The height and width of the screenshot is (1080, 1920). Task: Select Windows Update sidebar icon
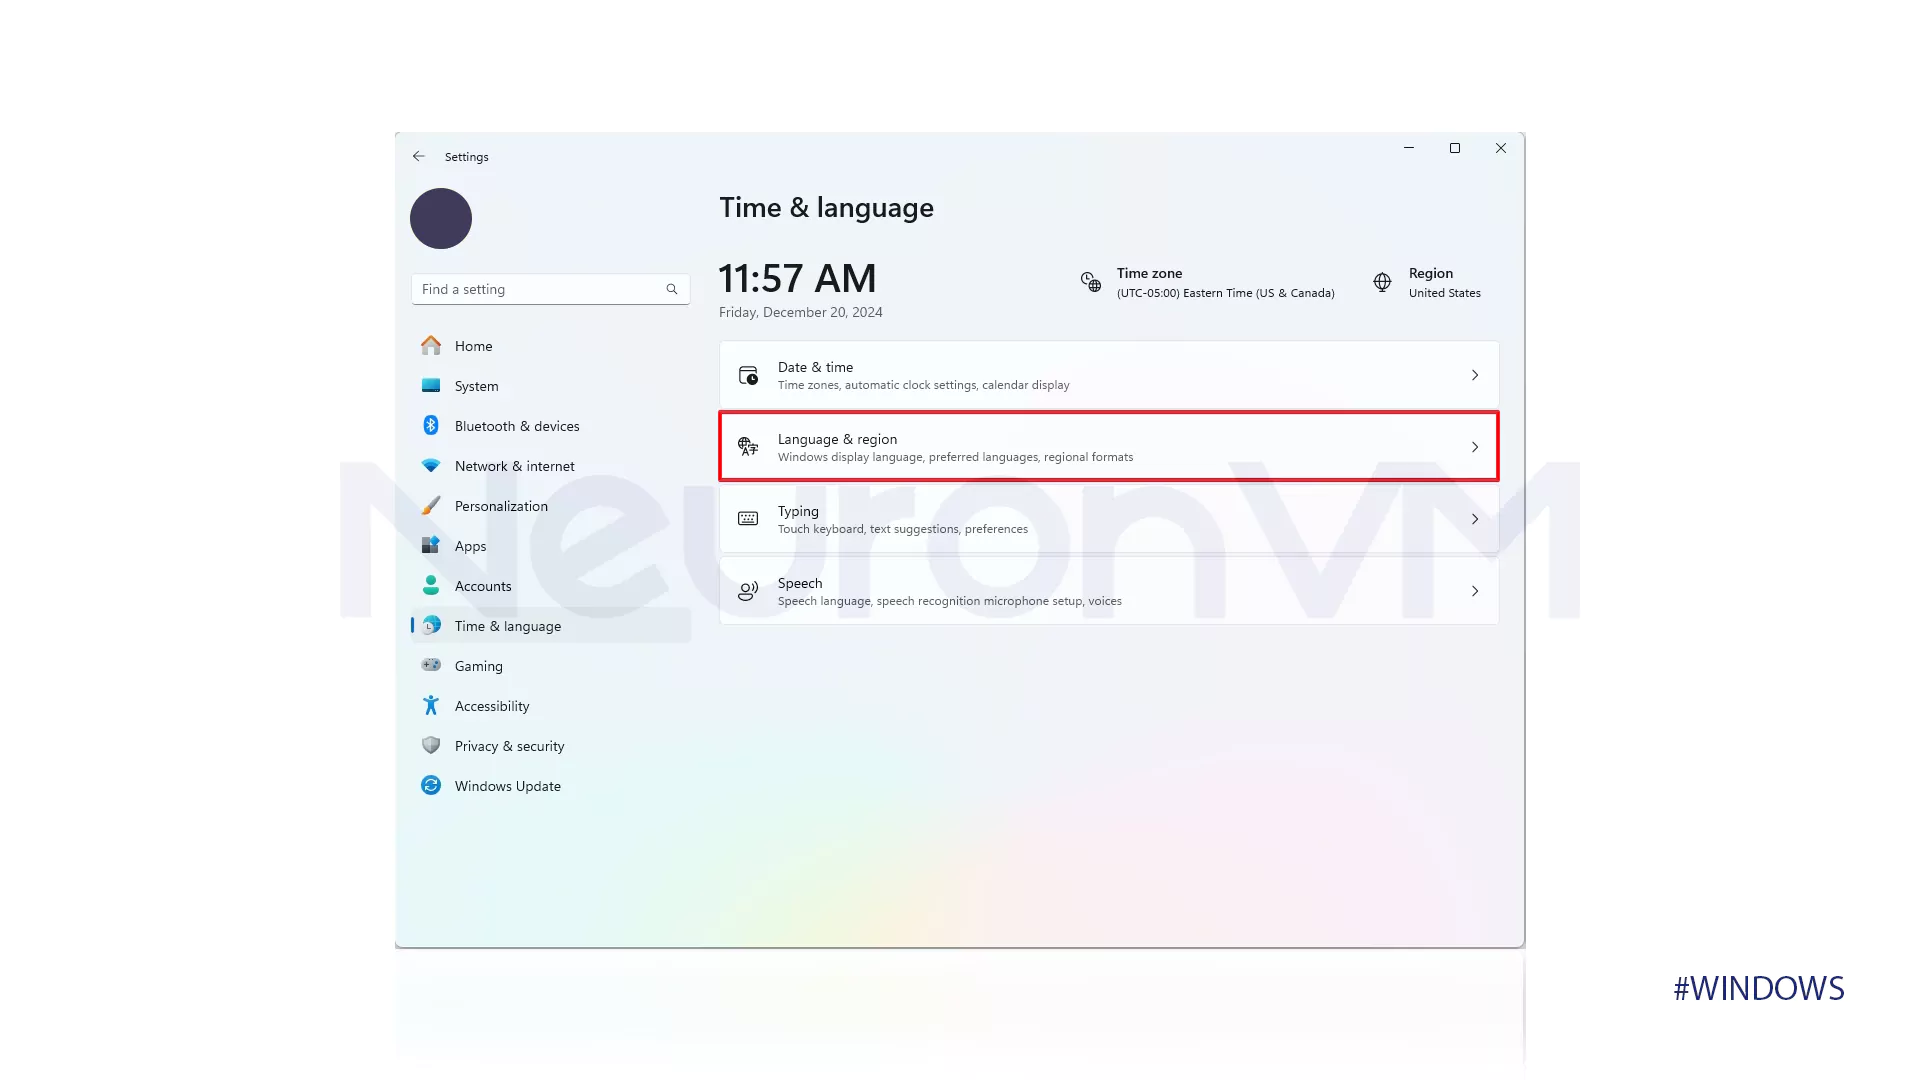tap(431, 786)
